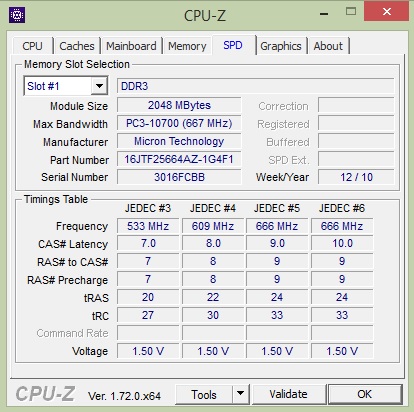
Task: Click the part number 16JTF25664AZ-1G4F1
Action: (179, 159)
